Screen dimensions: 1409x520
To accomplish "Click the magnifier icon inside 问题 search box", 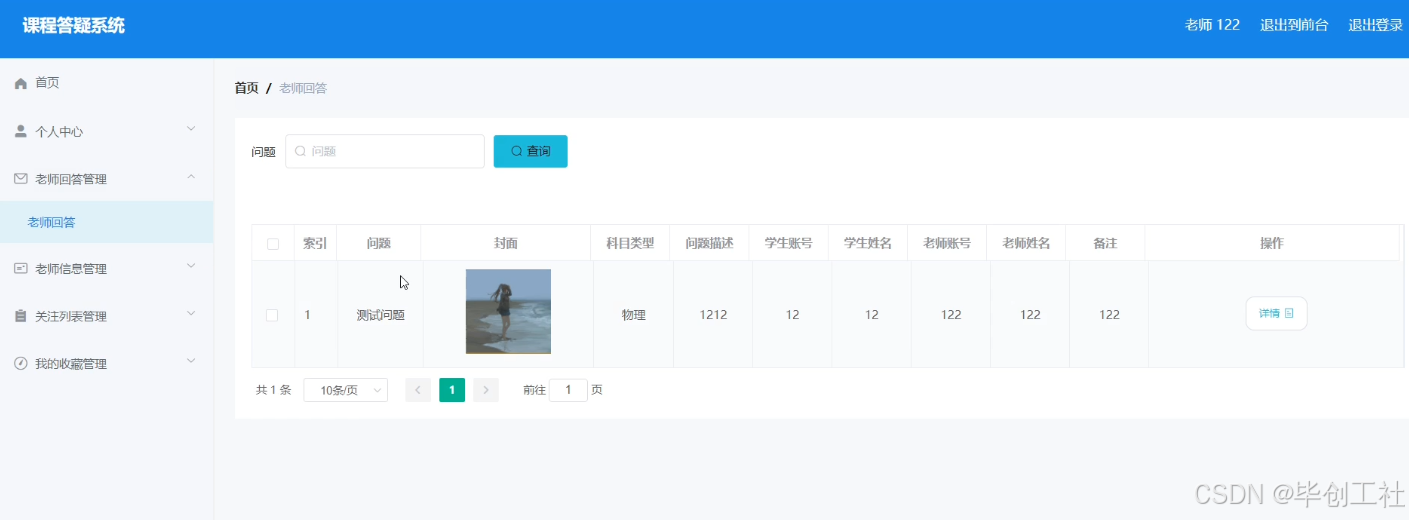I will point(300,151).
